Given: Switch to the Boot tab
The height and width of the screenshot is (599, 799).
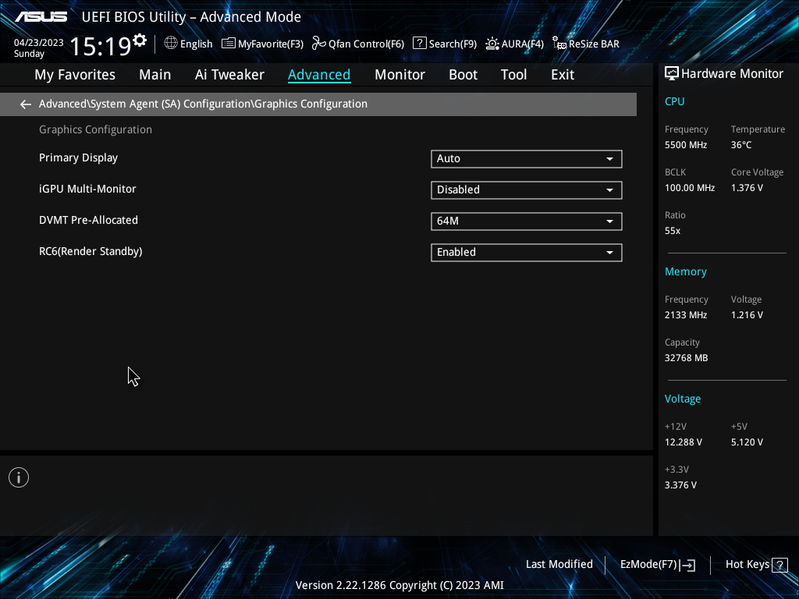Looking at the screenshot, I should click(463, 75).
